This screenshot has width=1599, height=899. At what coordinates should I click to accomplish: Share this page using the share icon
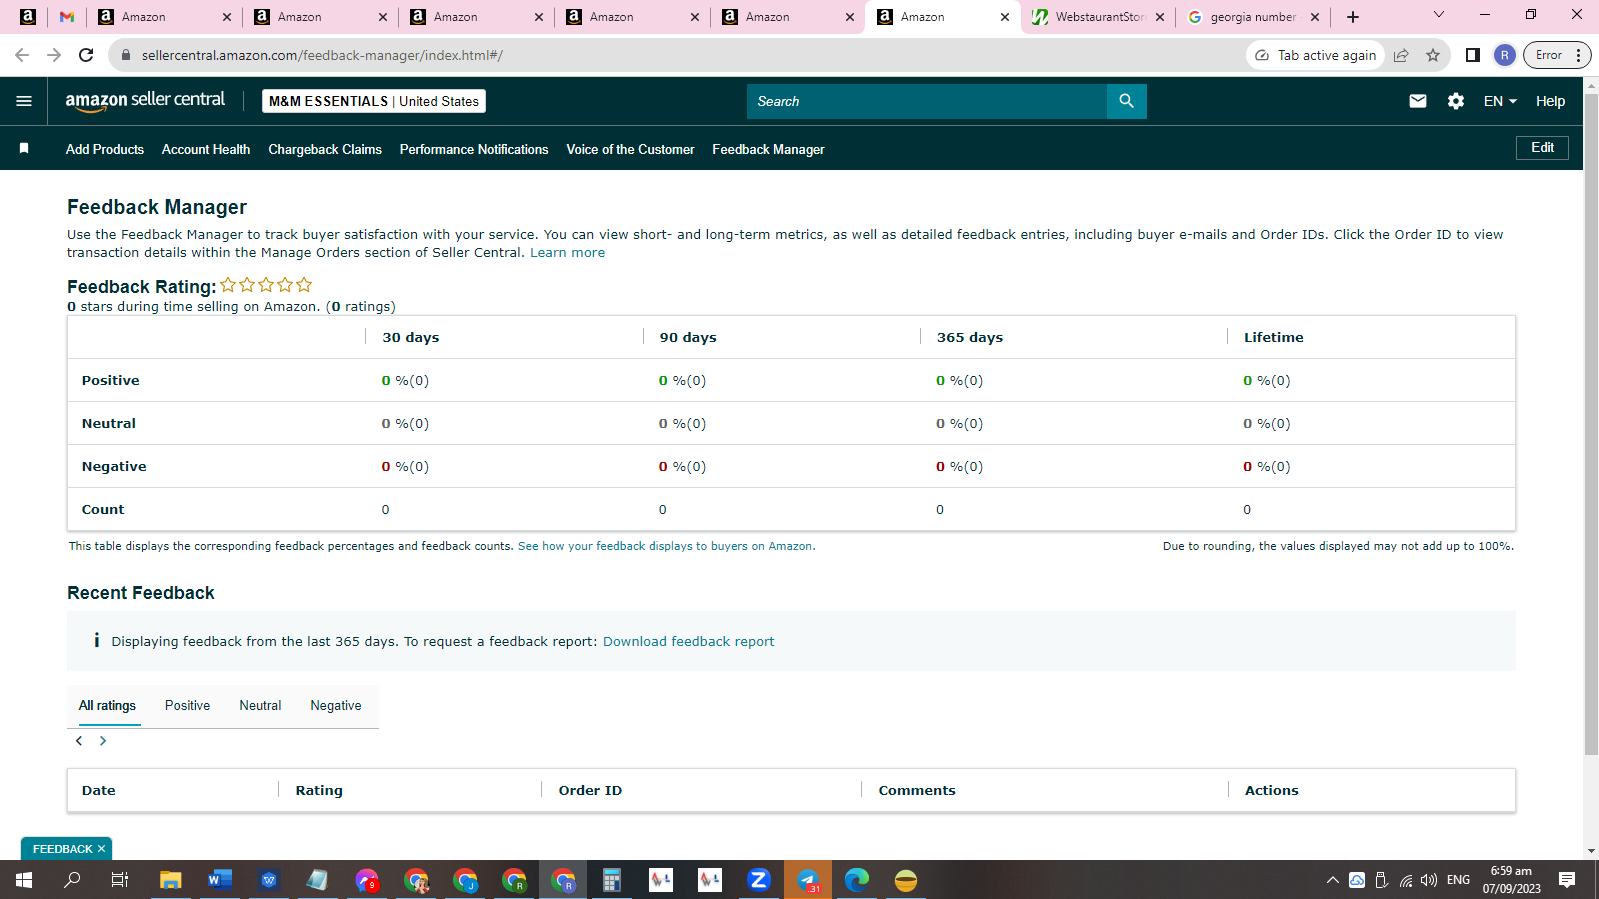1401,55
